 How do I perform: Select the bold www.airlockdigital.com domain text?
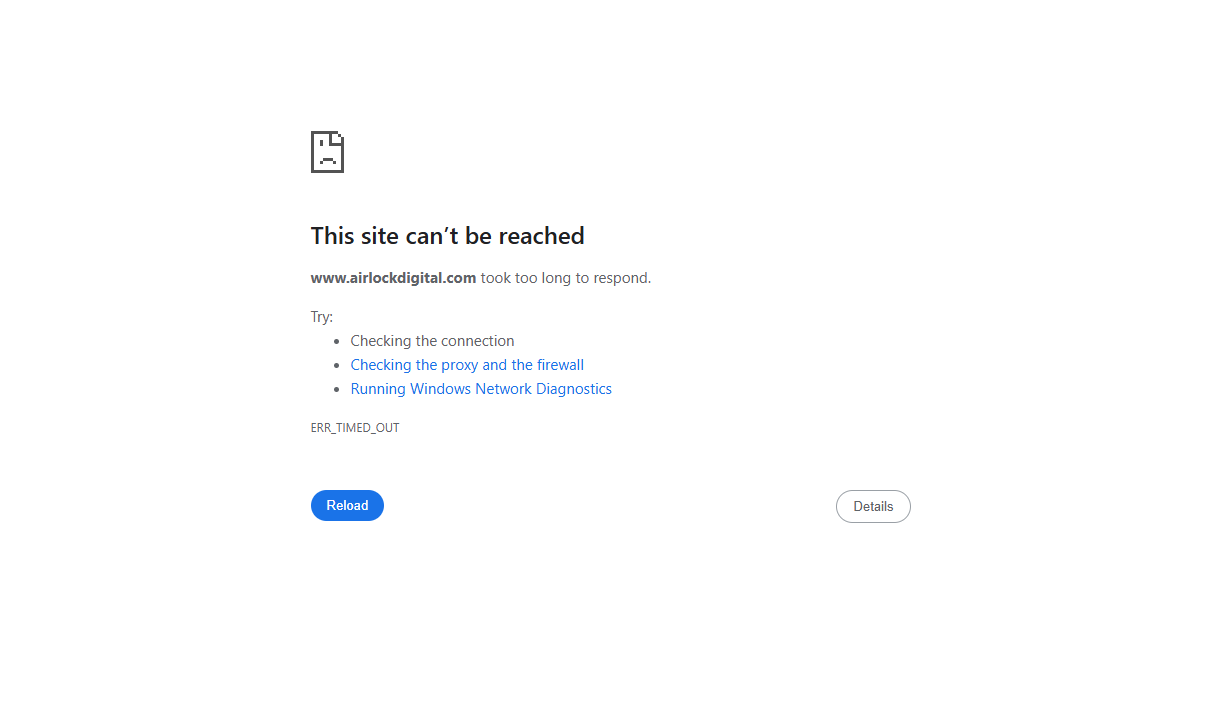393,278
